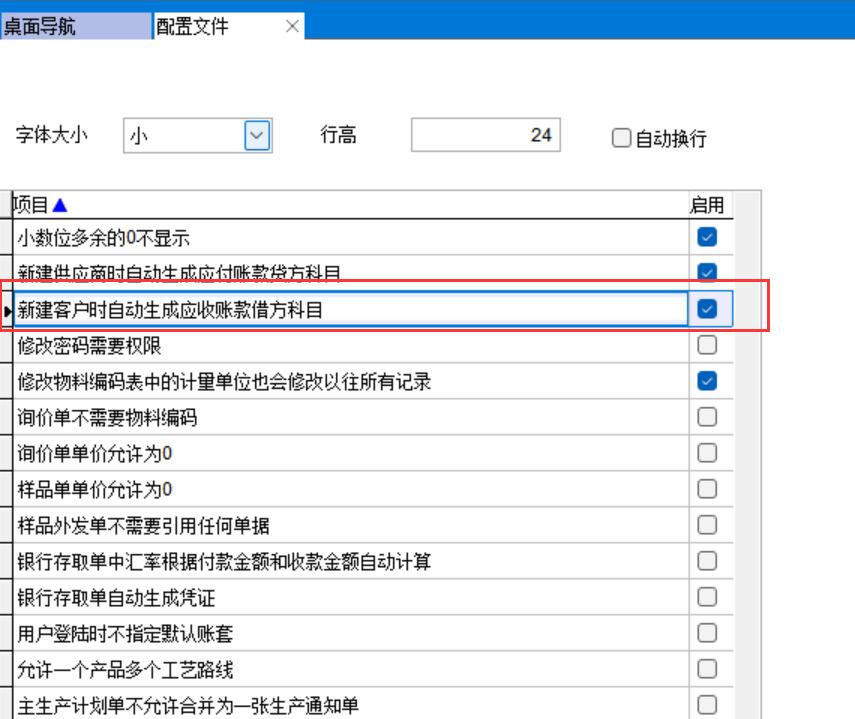Tick 允许一个产品多个工艺路线 checkbox

708,669
